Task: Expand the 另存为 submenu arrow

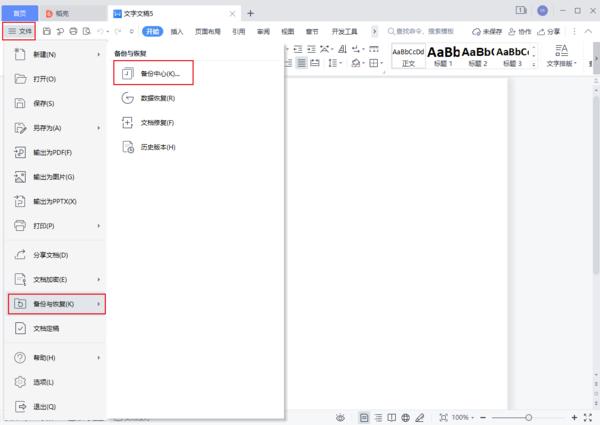Action: point(98,128)
